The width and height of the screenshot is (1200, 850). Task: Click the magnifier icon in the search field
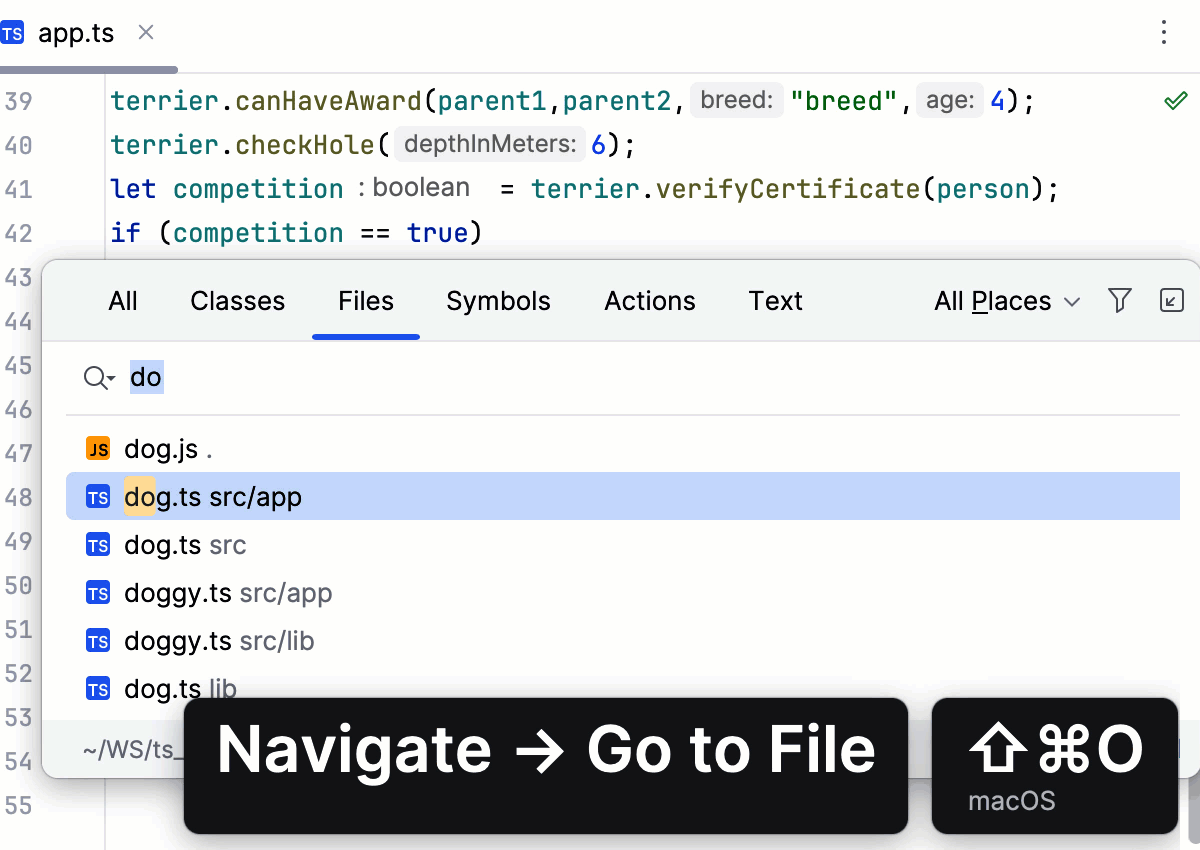[x=93, y=377]
